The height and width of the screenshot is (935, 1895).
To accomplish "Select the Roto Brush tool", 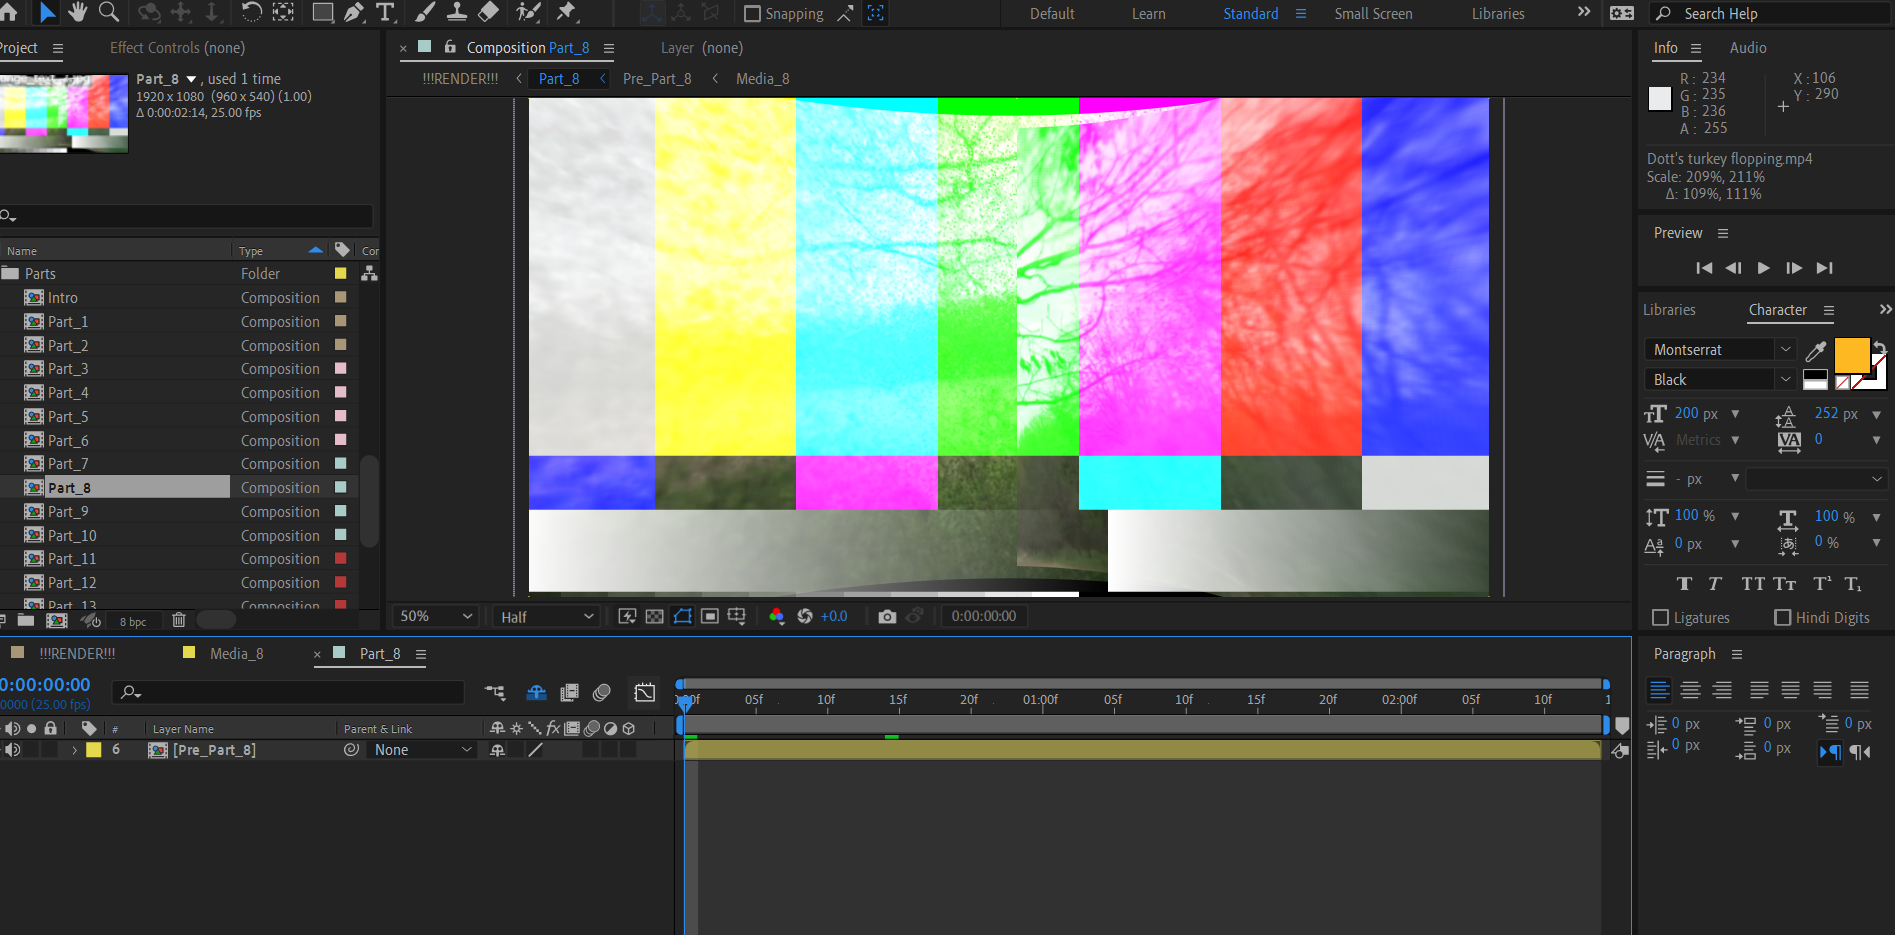I will click(527, 13).
